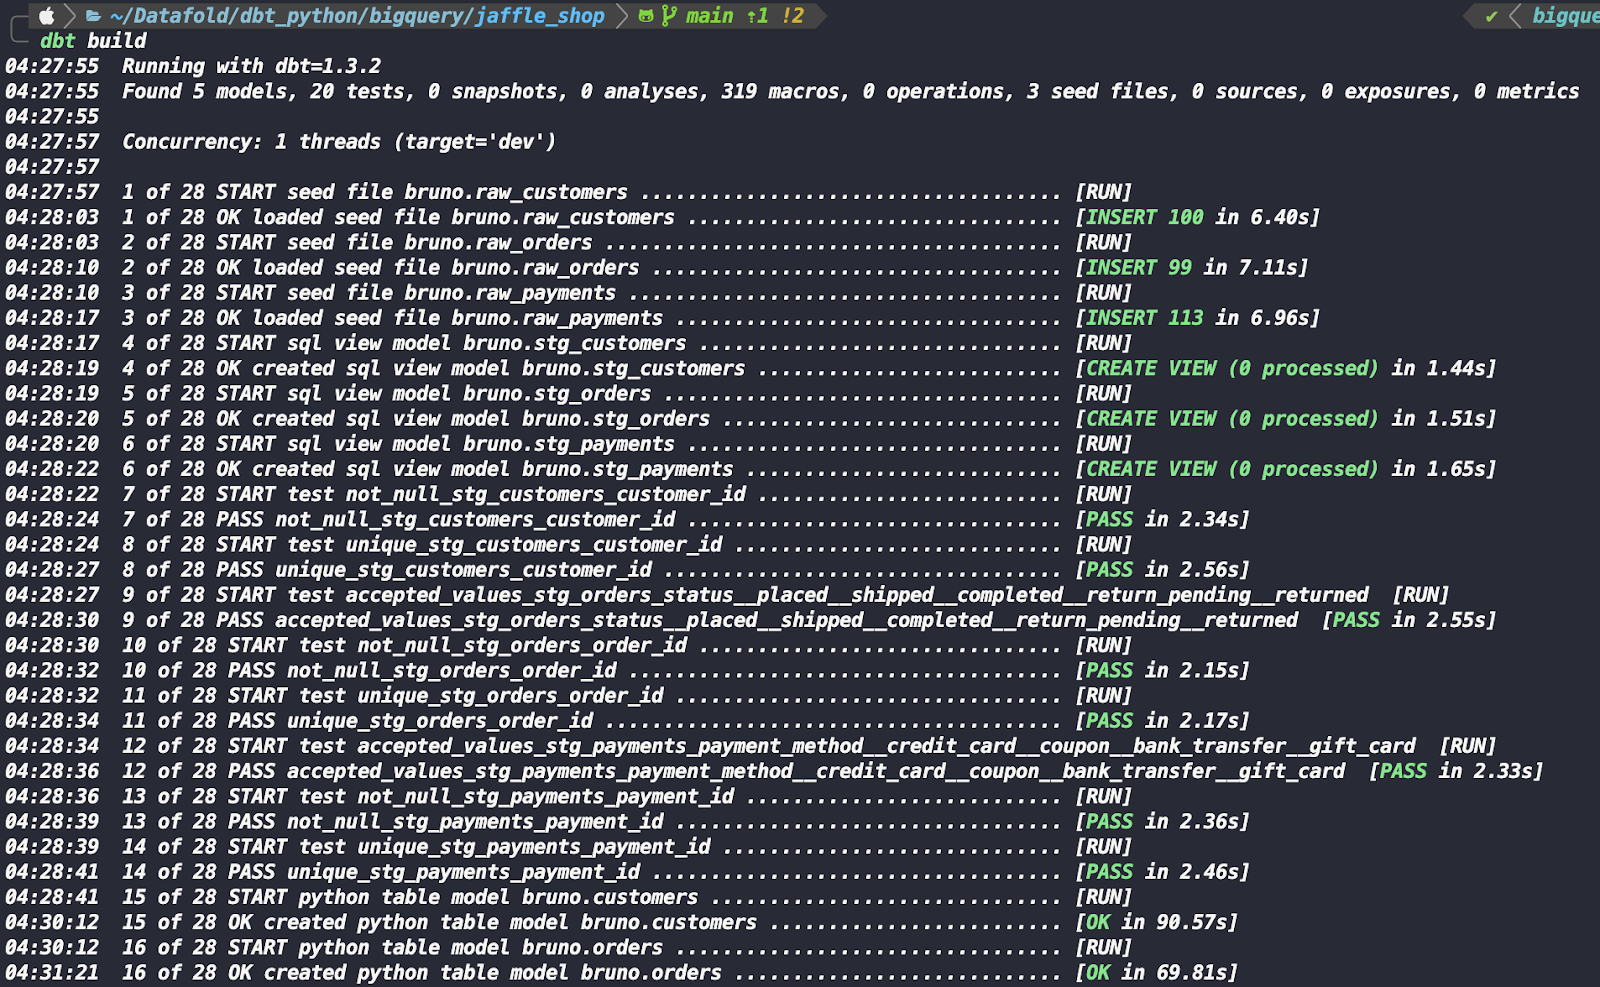Click the '[RUN]' tag on the '9 of 28' line
1600x987 pixels.
click(x=1421, y=595)
